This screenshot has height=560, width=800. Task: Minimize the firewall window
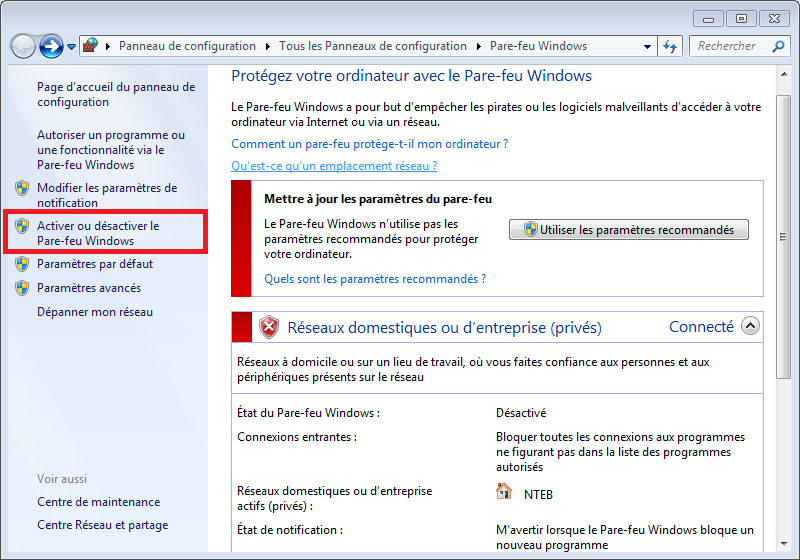pyautogui.click(x=708, y=19)
